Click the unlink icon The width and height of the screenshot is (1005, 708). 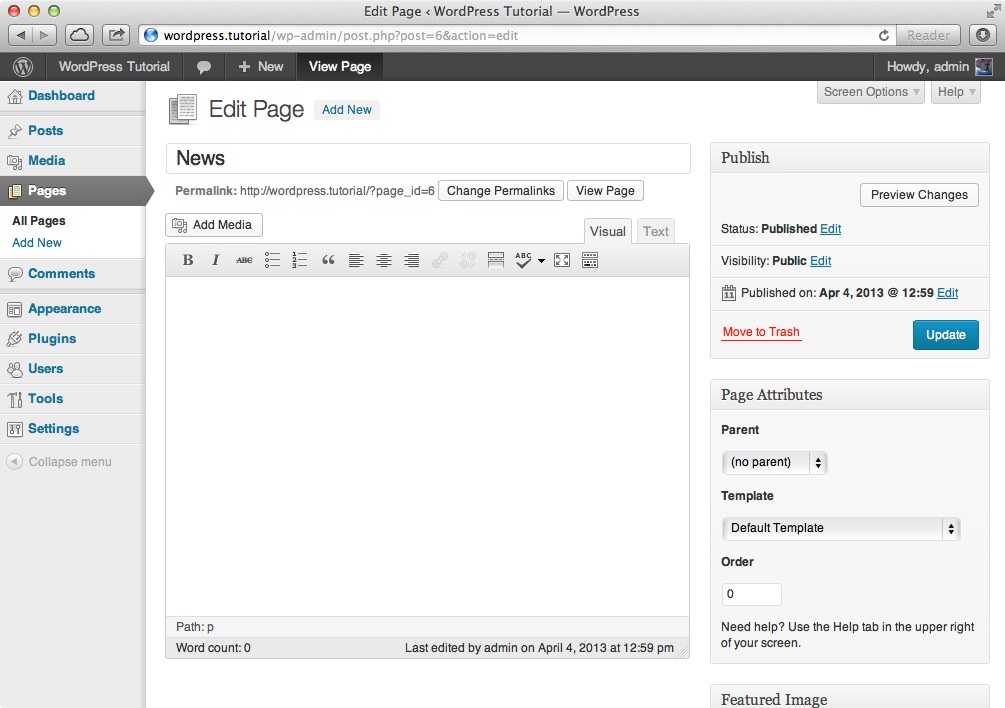[x=467, y=259]
